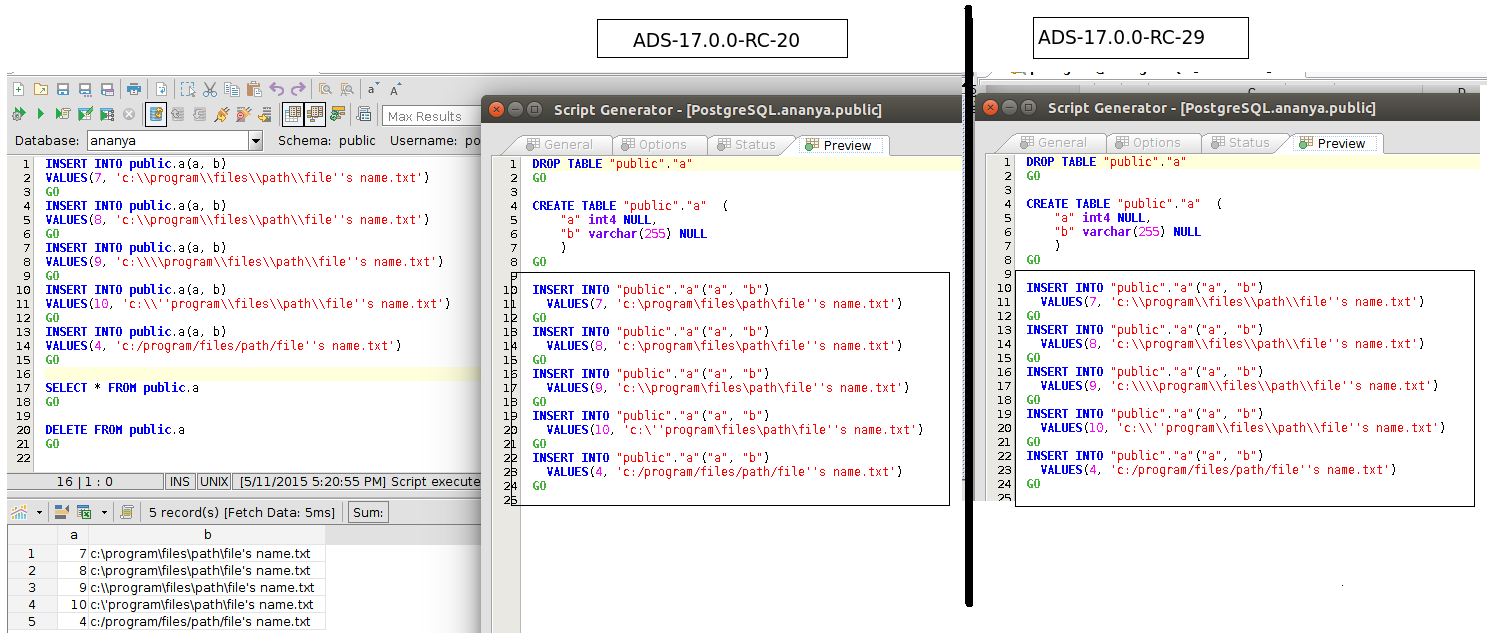Switch to General tab in RC-20 Script Generator
The image size is (1493, 633).
560,144
